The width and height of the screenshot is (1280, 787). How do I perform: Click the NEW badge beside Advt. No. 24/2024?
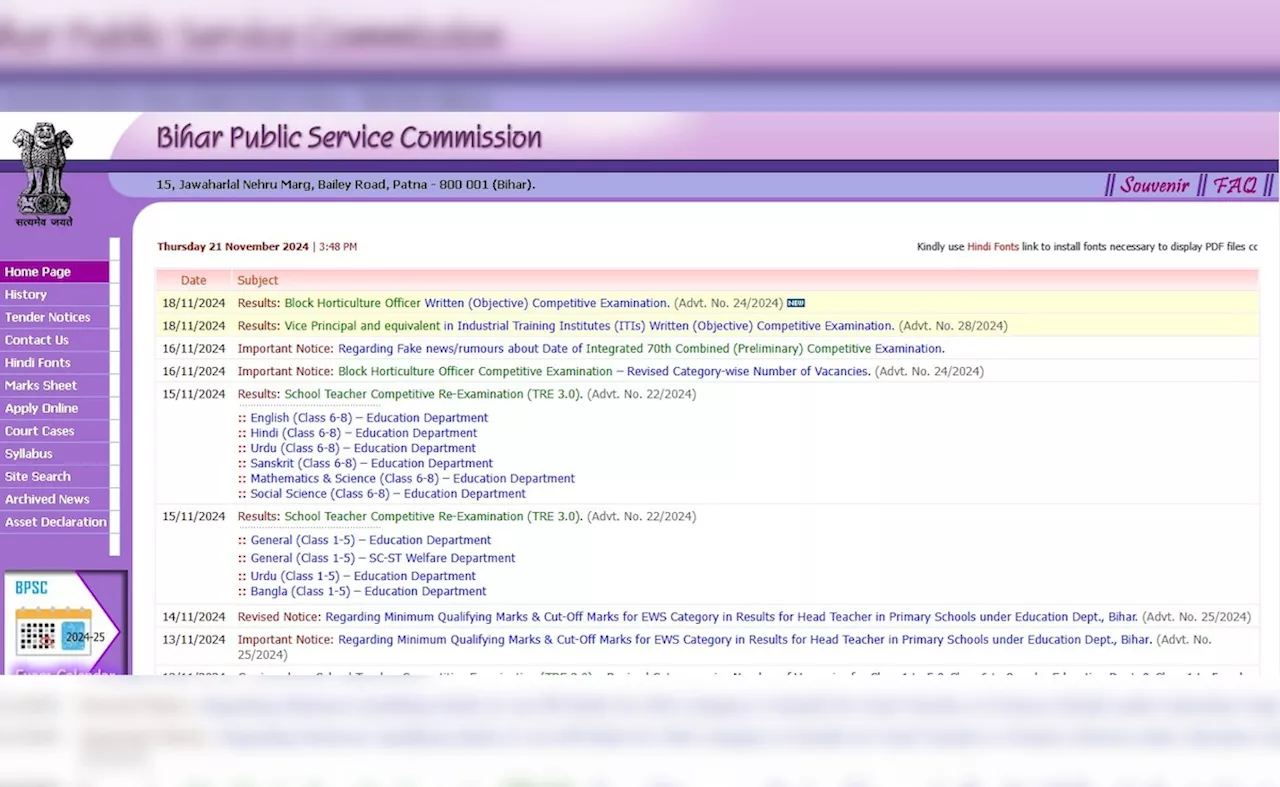[796, 303]
